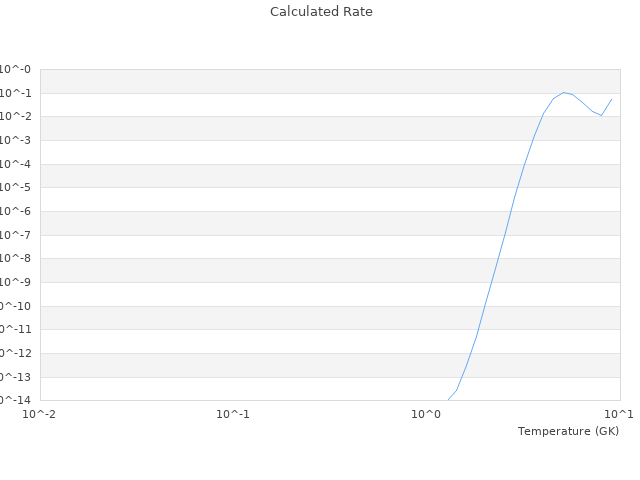
Task: Click where the blue curve meets the x-axis
Action: click(x=448, y=400)
